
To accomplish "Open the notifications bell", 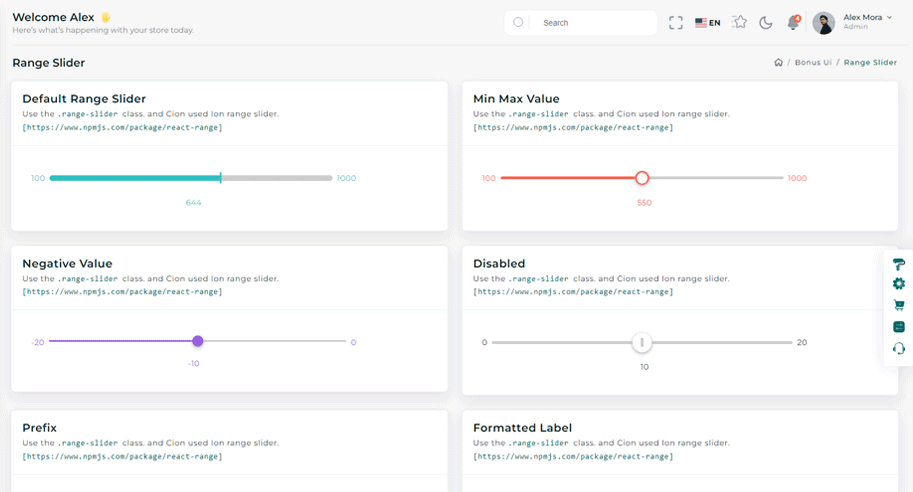I will (793, 23).
